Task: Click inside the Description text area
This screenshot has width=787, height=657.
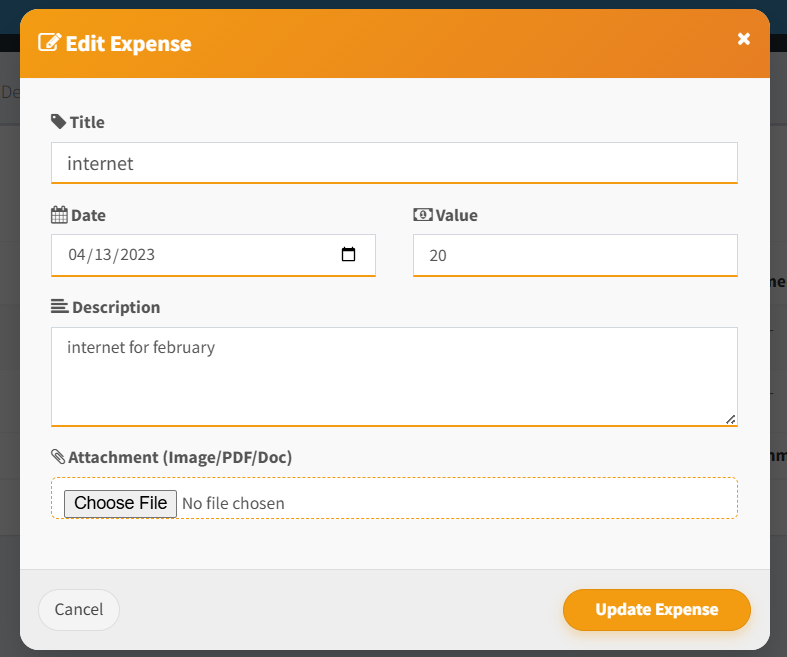Action: point(394,376)
